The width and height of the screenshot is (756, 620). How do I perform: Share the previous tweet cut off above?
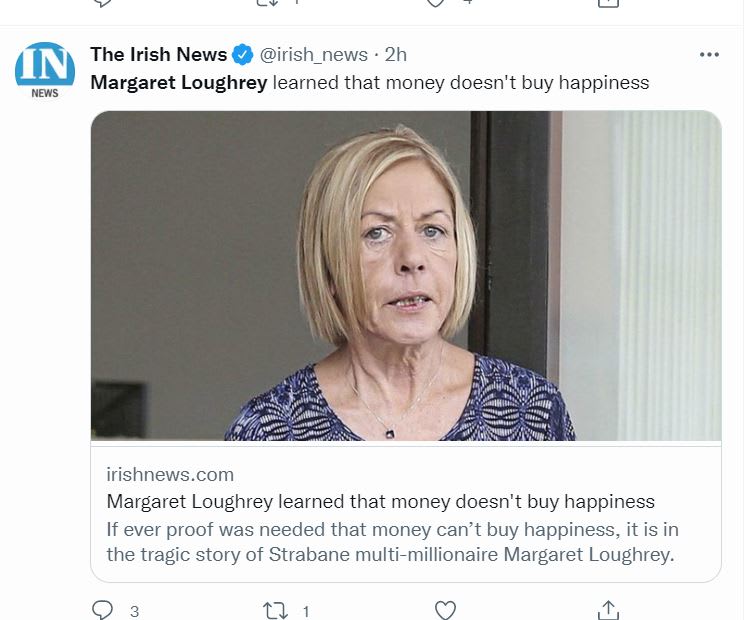[x=608, y=3]
